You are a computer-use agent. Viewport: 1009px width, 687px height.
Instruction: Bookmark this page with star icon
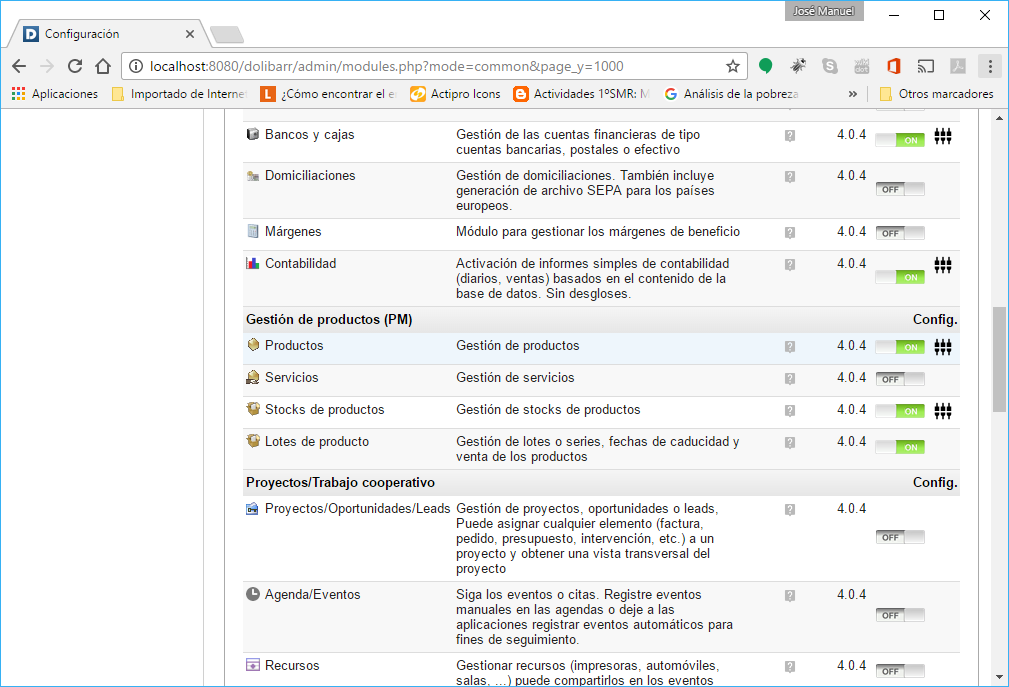(x=733, y=66)
